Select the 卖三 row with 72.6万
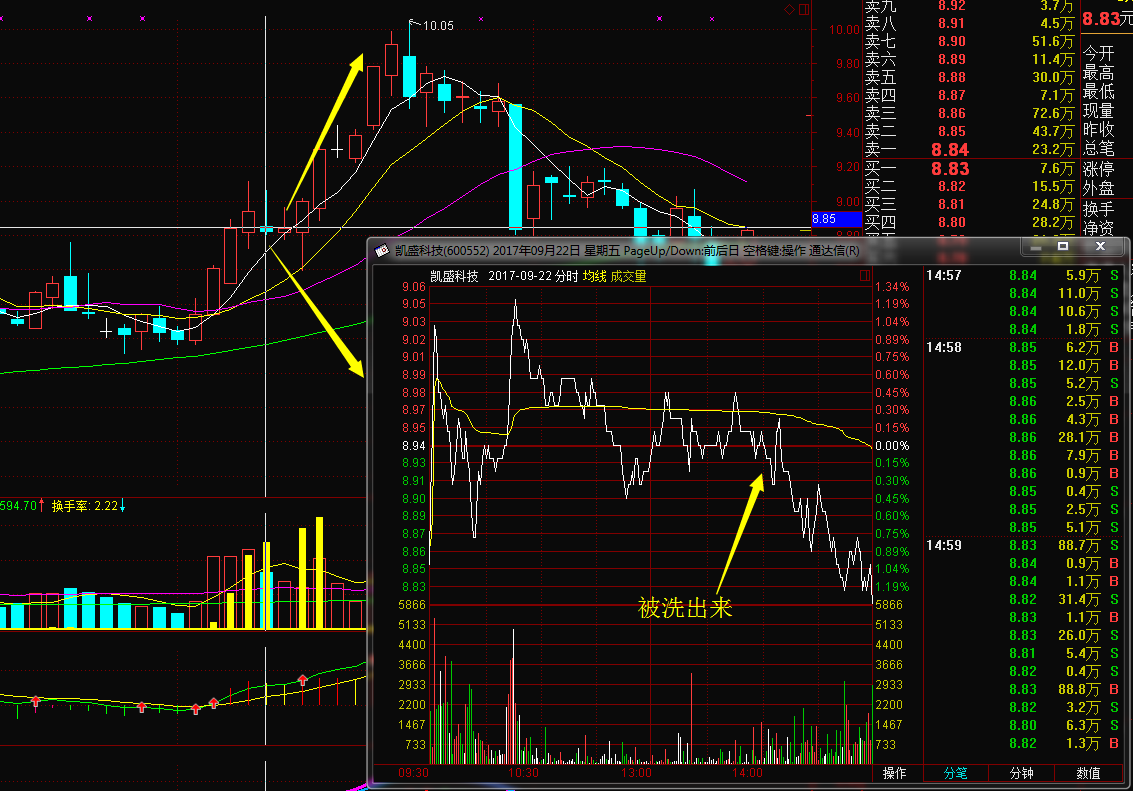The height and width of the screenshot is (791, 1133). (x=970, y=113)
